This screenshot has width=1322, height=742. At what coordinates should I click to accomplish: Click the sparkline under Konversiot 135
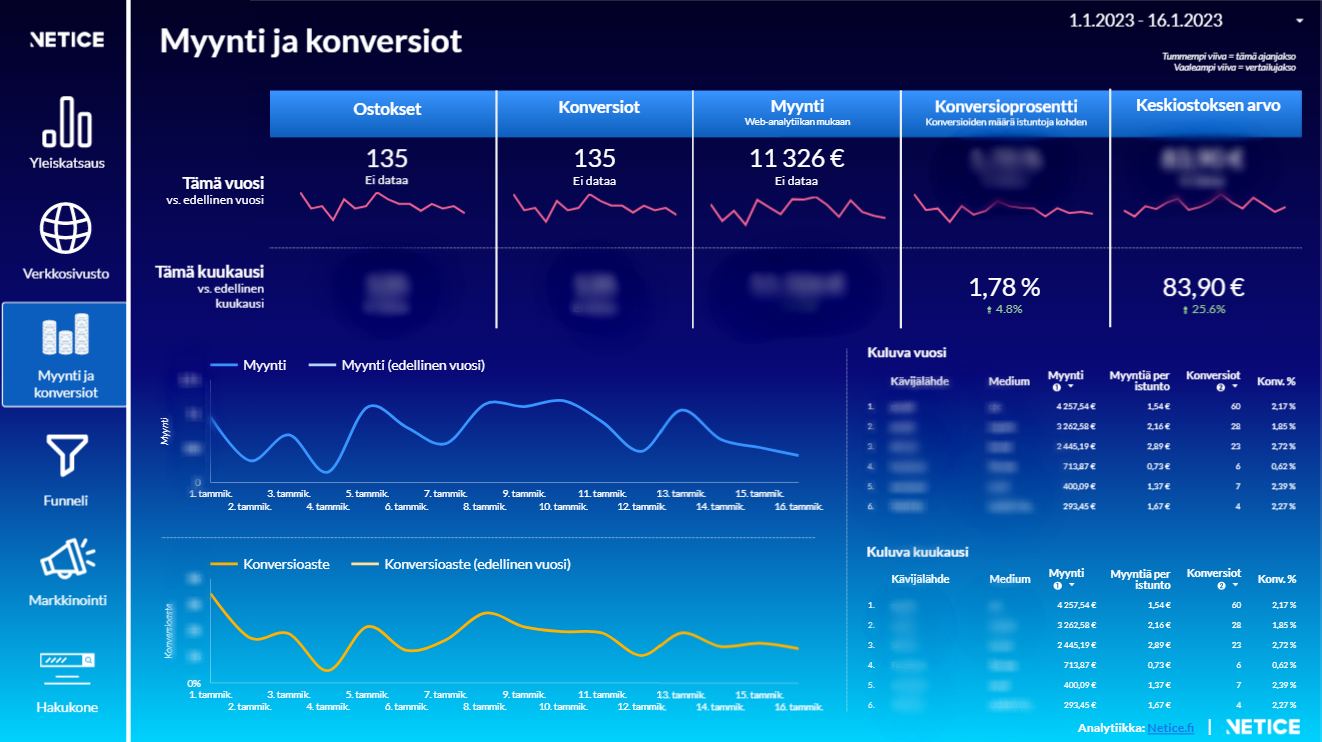point(595,206)
